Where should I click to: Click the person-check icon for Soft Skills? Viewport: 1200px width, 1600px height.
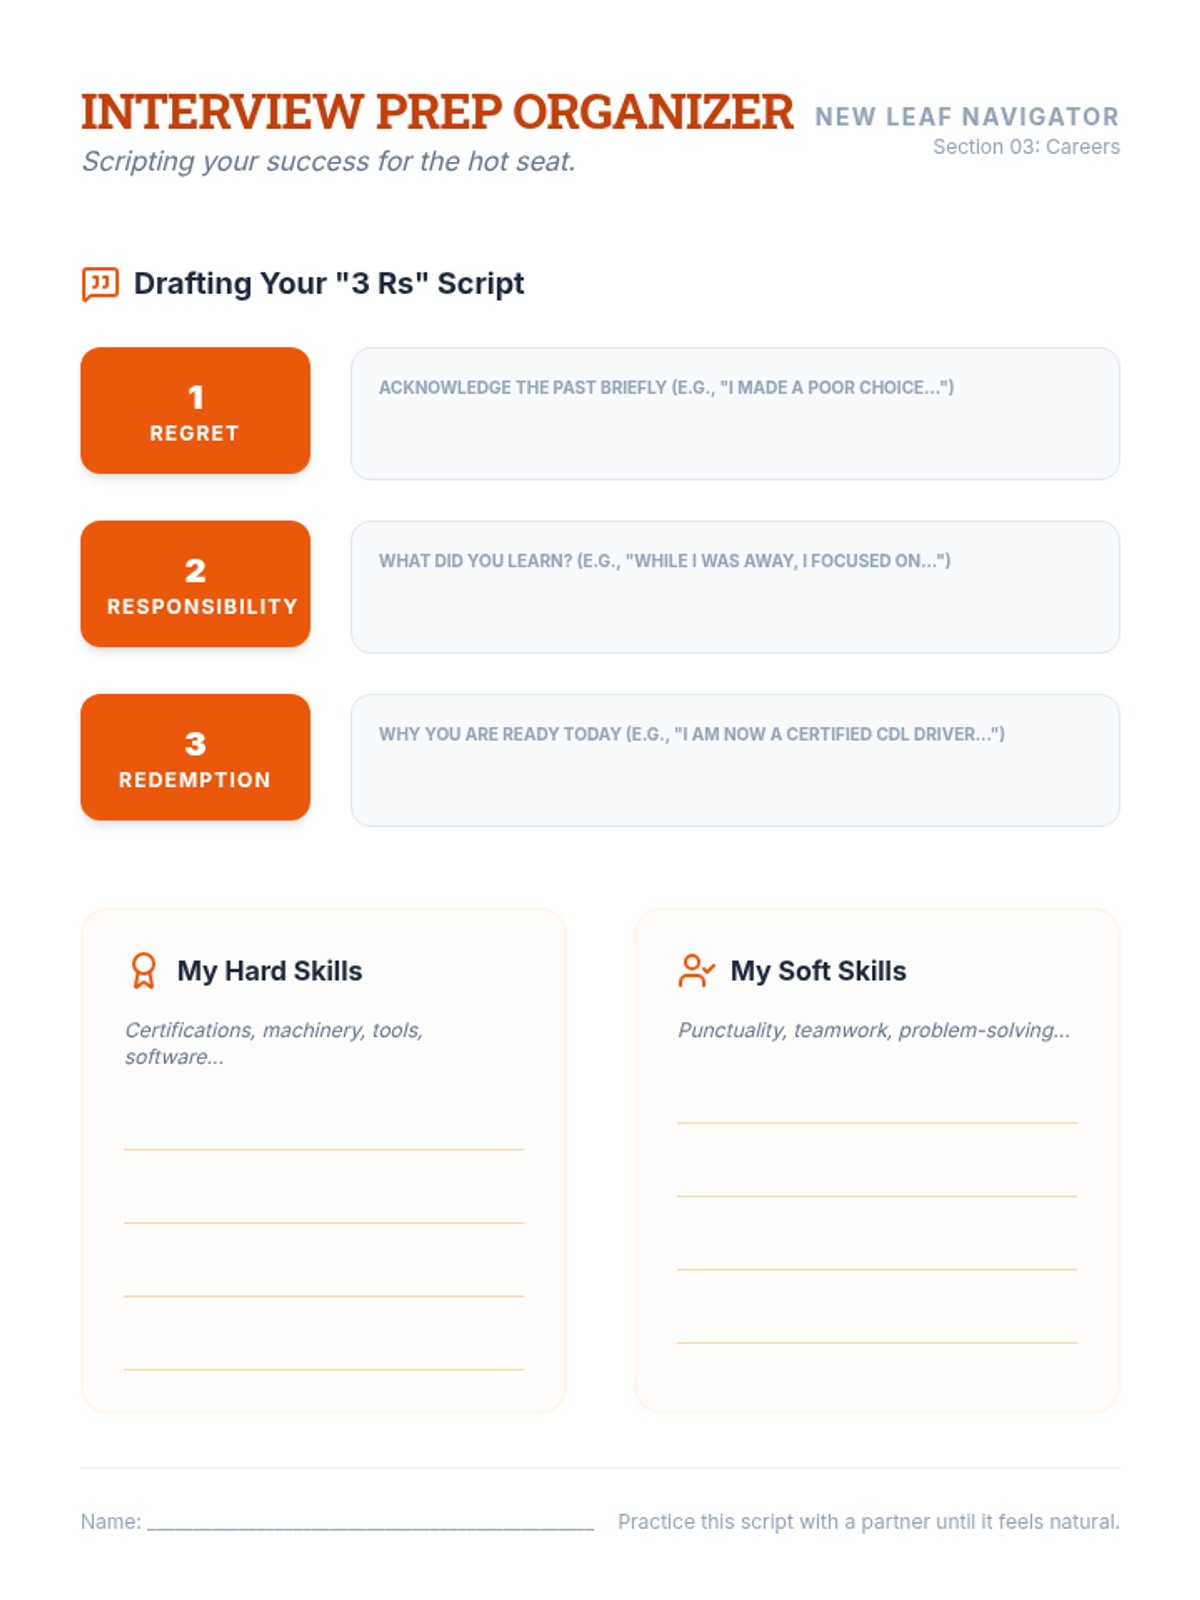pos(696,970)
